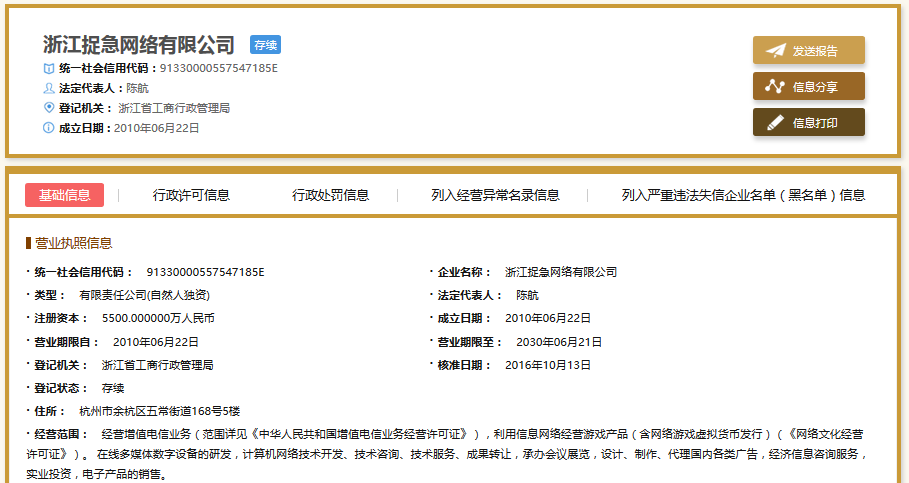Click the company title 浙江捉急网络有限公司
Screen dimensions: 909x483
tap(139, 45)
